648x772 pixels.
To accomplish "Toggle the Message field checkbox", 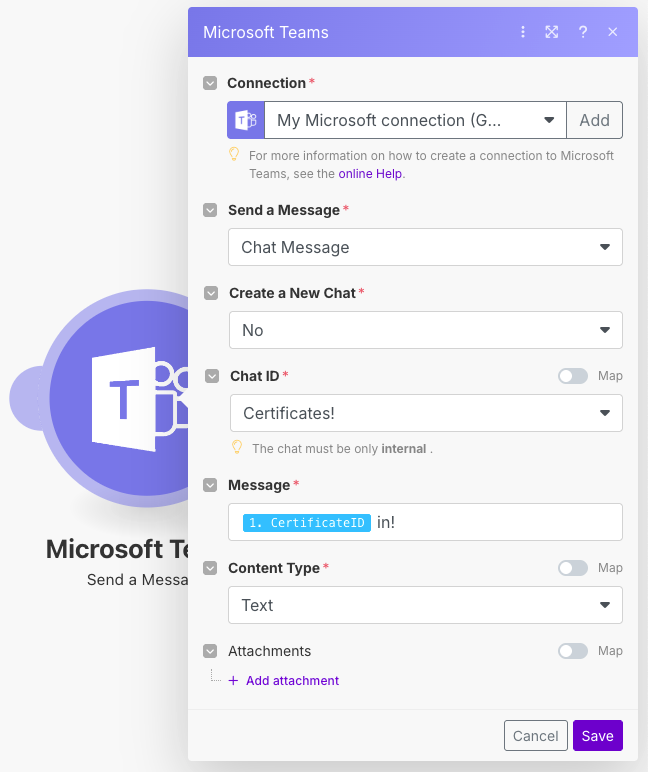I will (210, 485).
